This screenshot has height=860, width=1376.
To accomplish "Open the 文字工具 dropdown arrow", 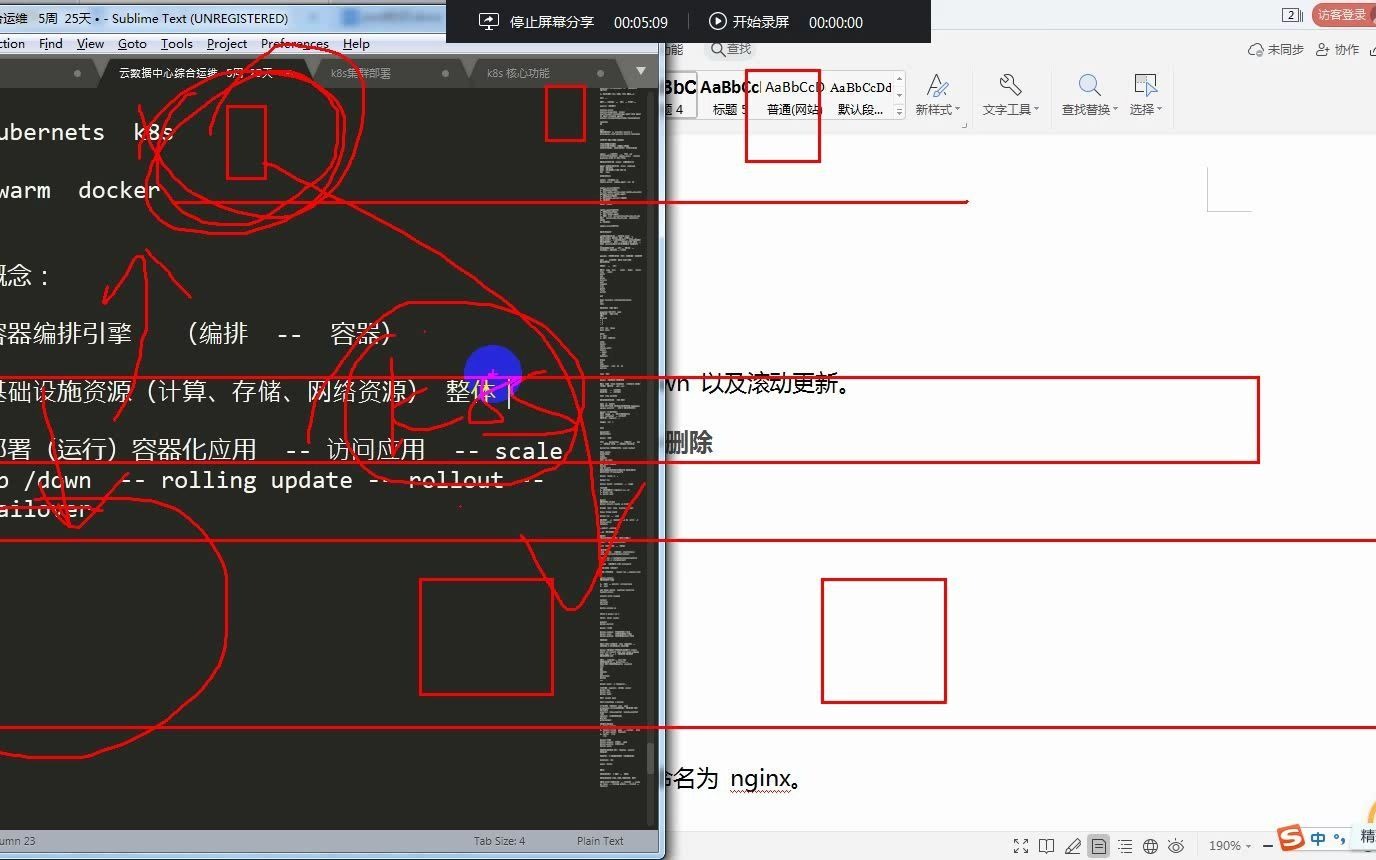I will [1037, 110].
